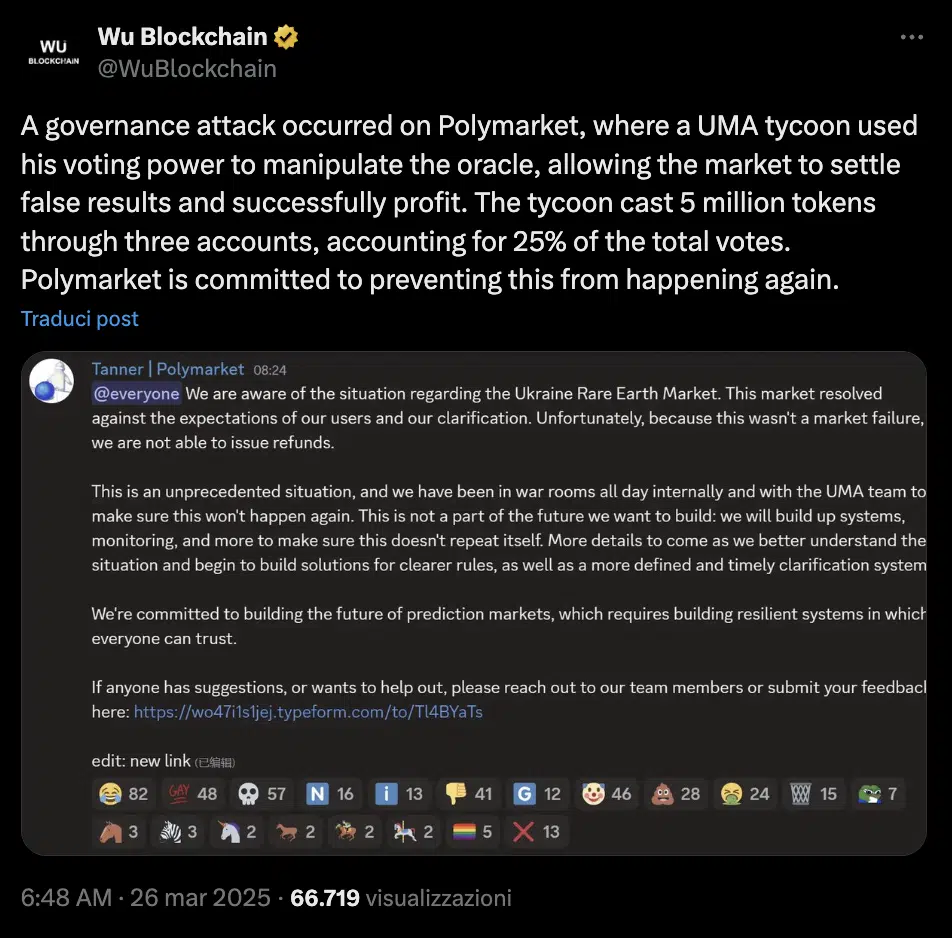The width and height of the screenshot is (952, 938).
Task: Select the clown face reaction
Action: (x=607, y=794)
